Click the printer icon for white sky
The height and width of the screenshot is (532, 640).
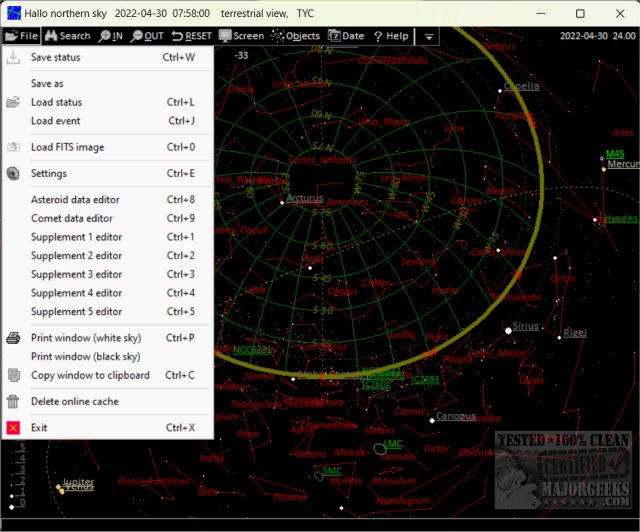coord(13,338)
